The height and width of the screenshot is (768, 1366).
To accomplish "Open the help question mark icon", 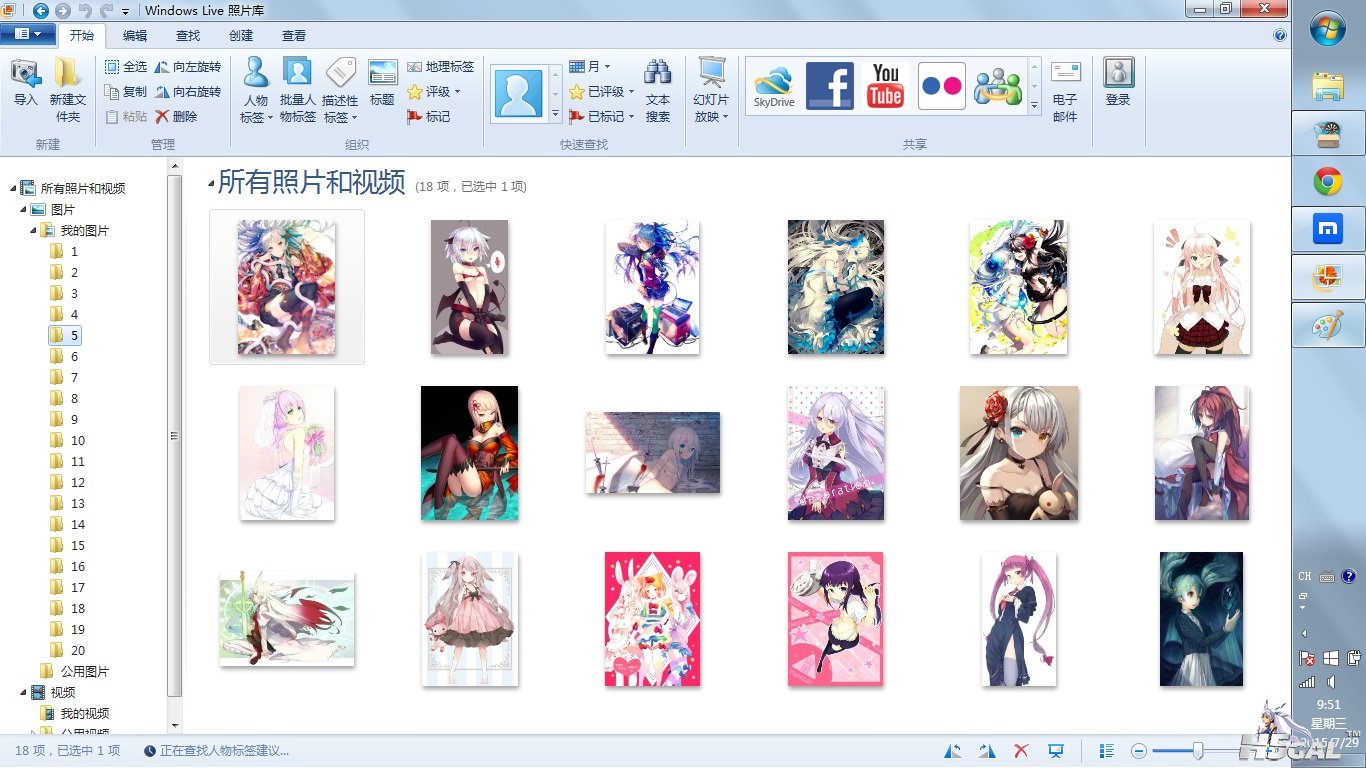I will [1280, 35].
